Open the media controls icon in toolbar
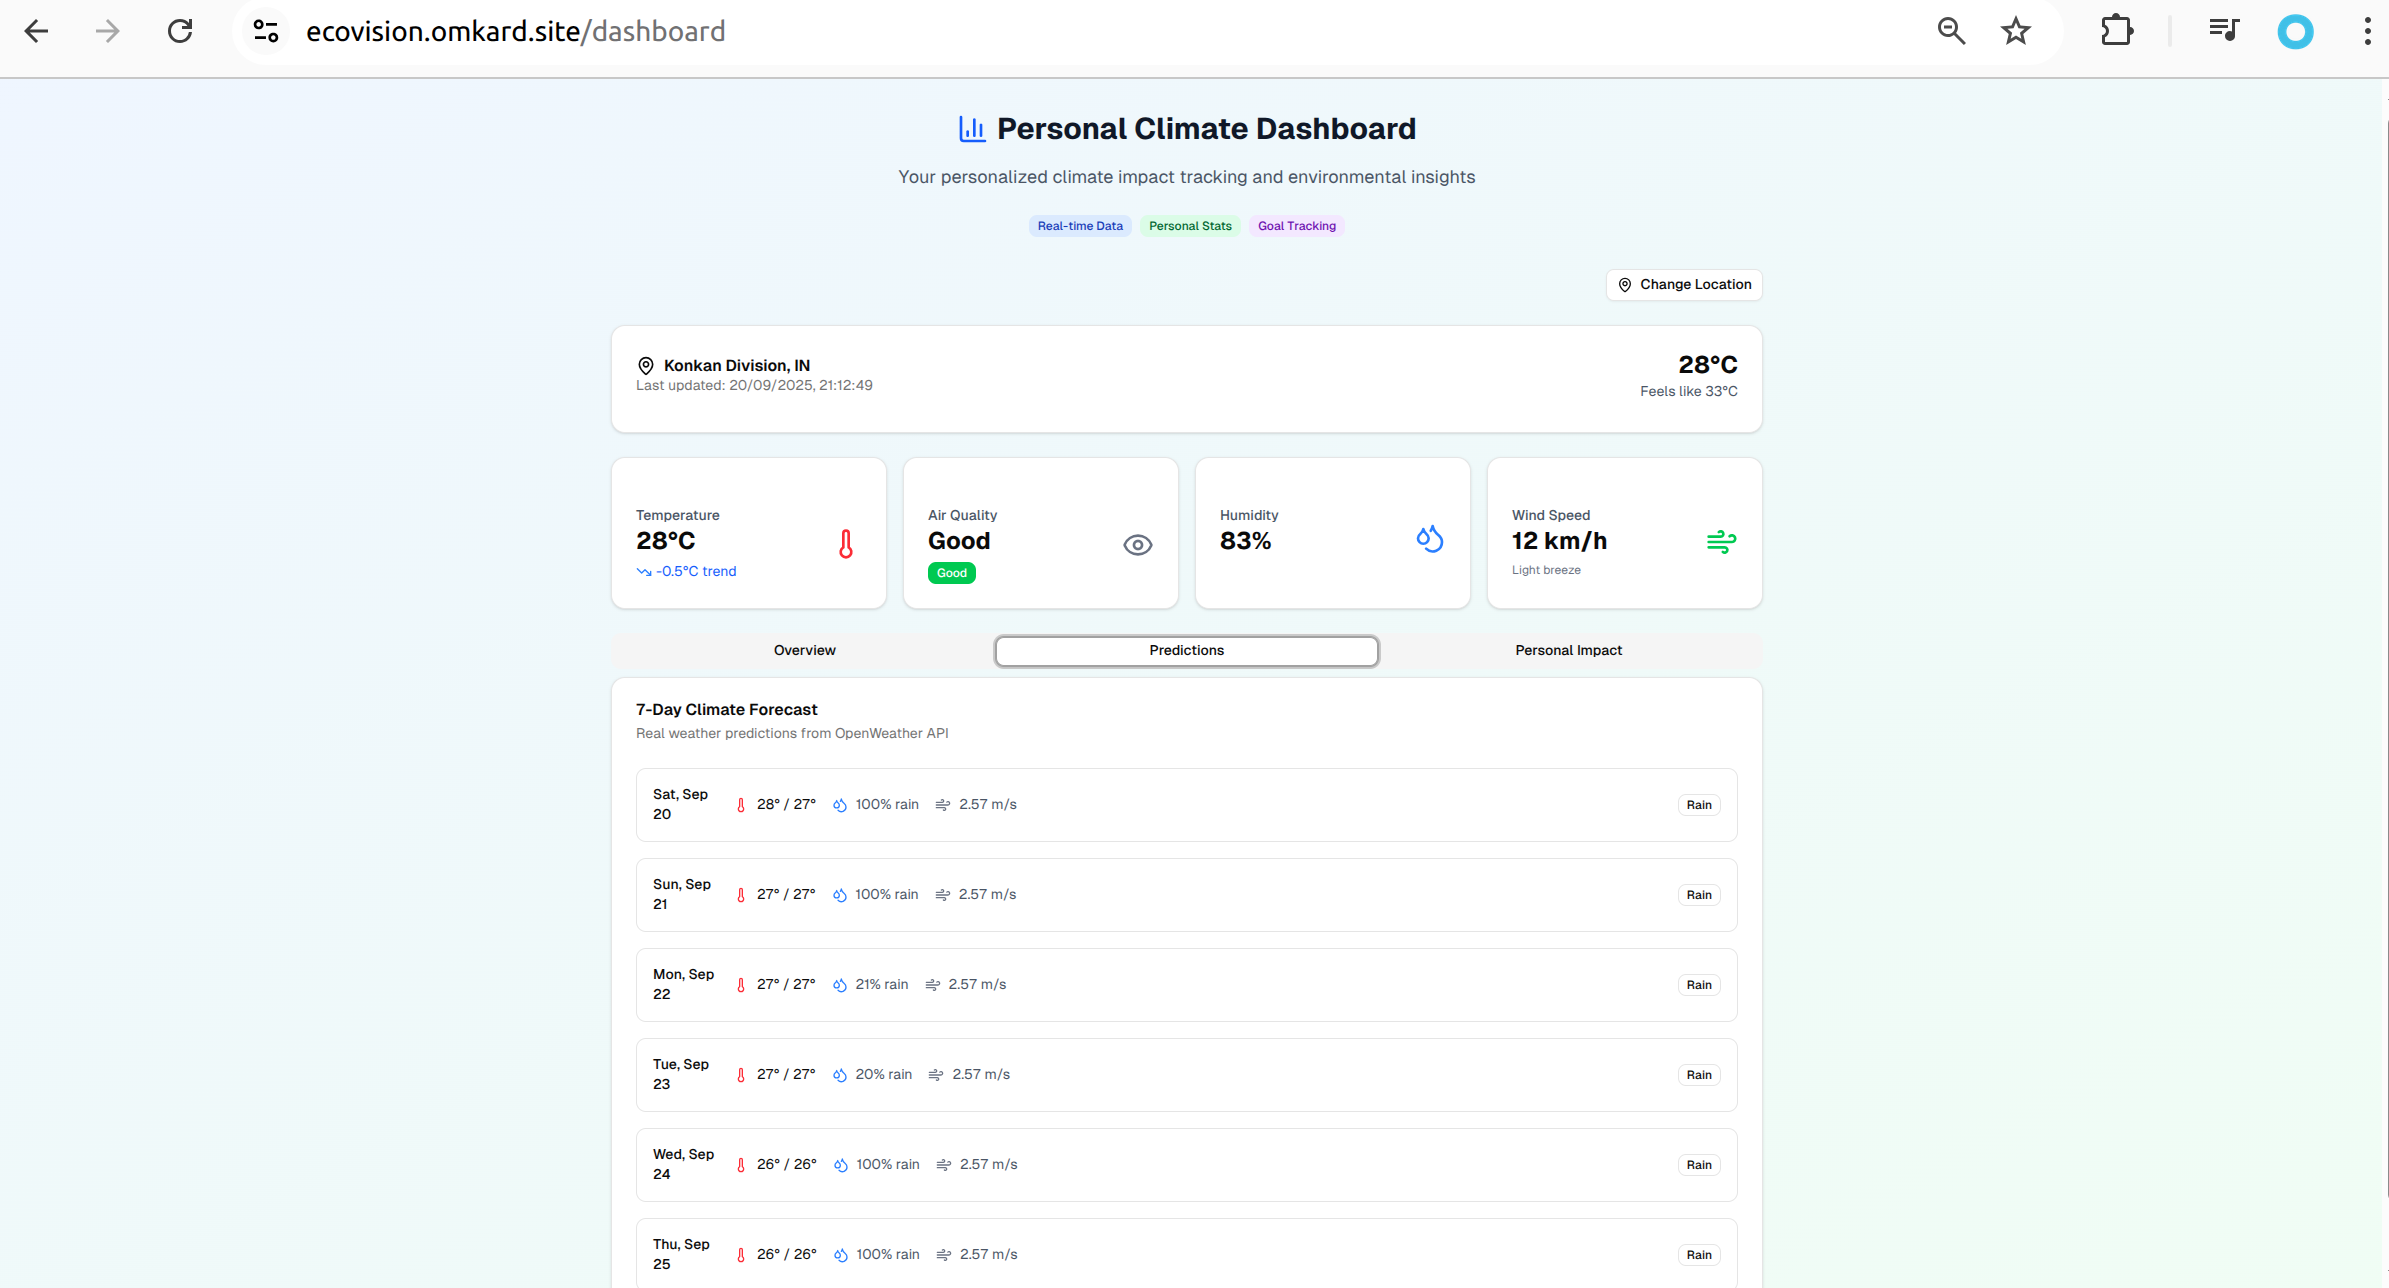This screenshot has height=1288, width=2389. 2223,32
